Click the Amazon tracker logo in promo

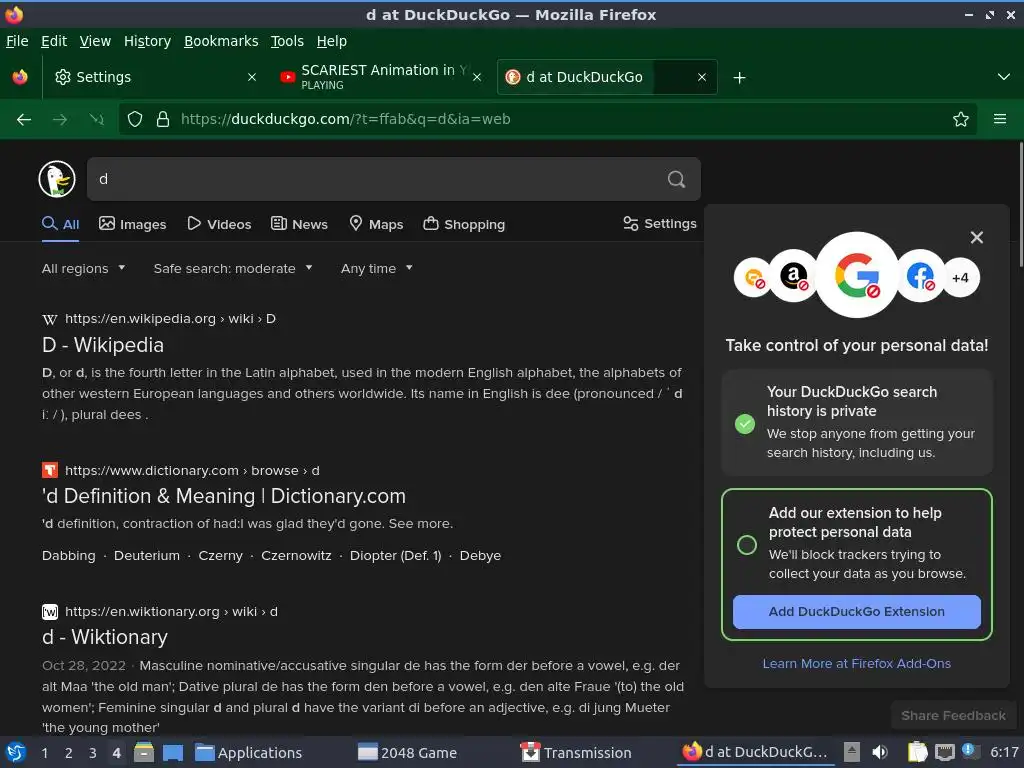coord(793,276)
